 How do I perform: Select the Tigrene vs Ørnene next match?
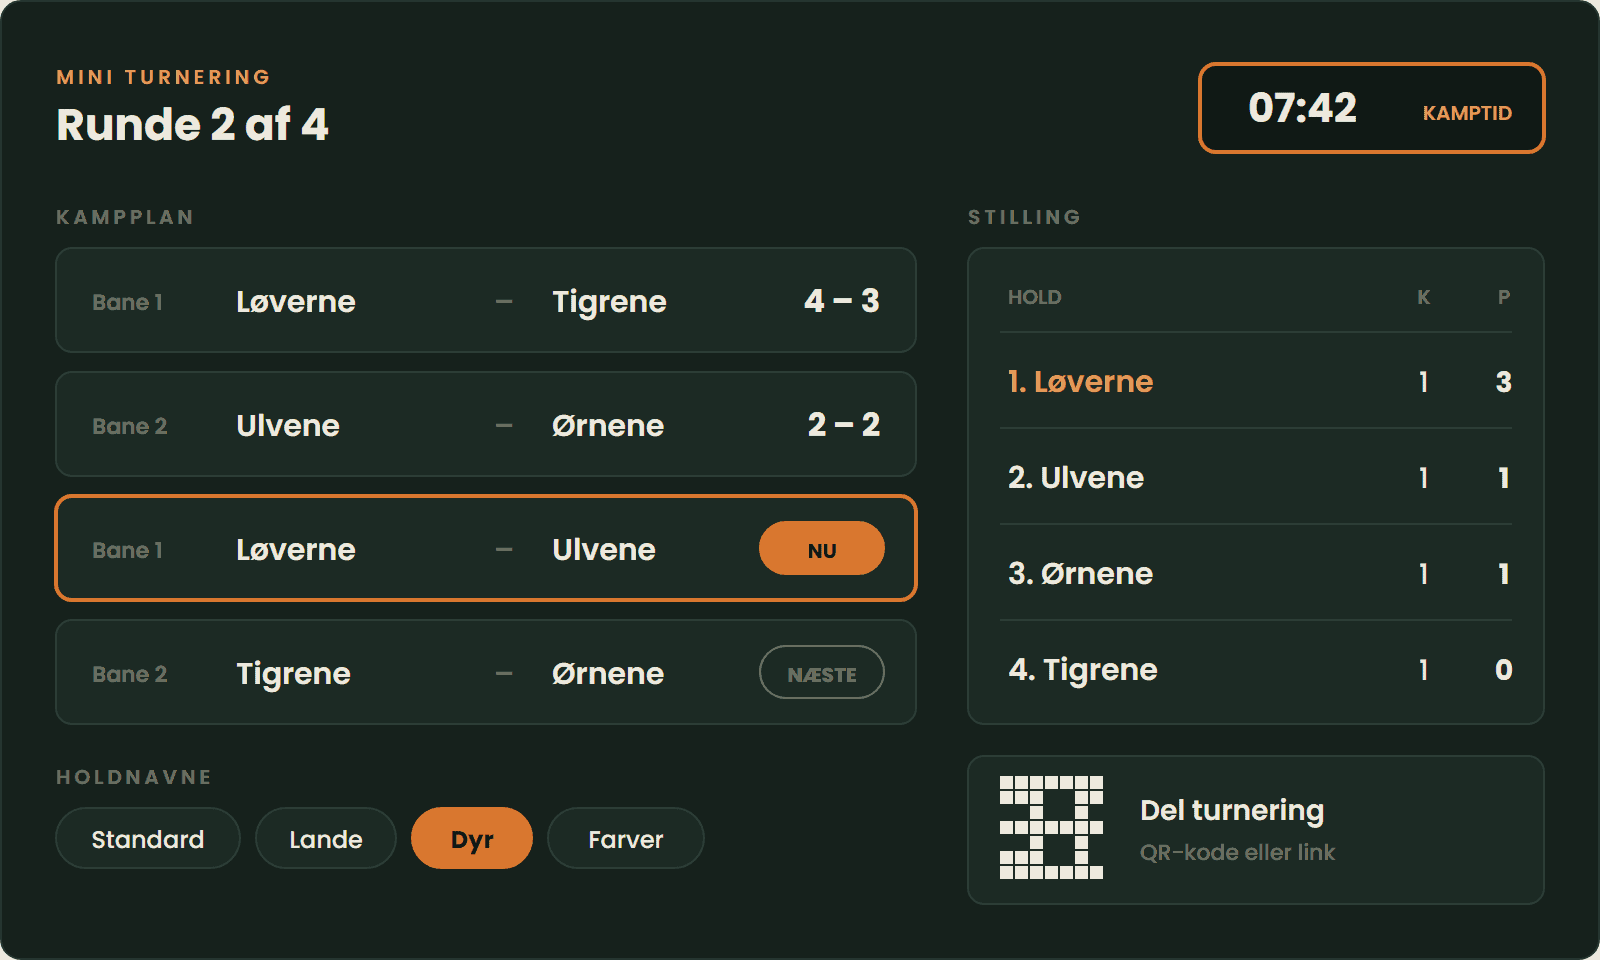pos(486,672)
